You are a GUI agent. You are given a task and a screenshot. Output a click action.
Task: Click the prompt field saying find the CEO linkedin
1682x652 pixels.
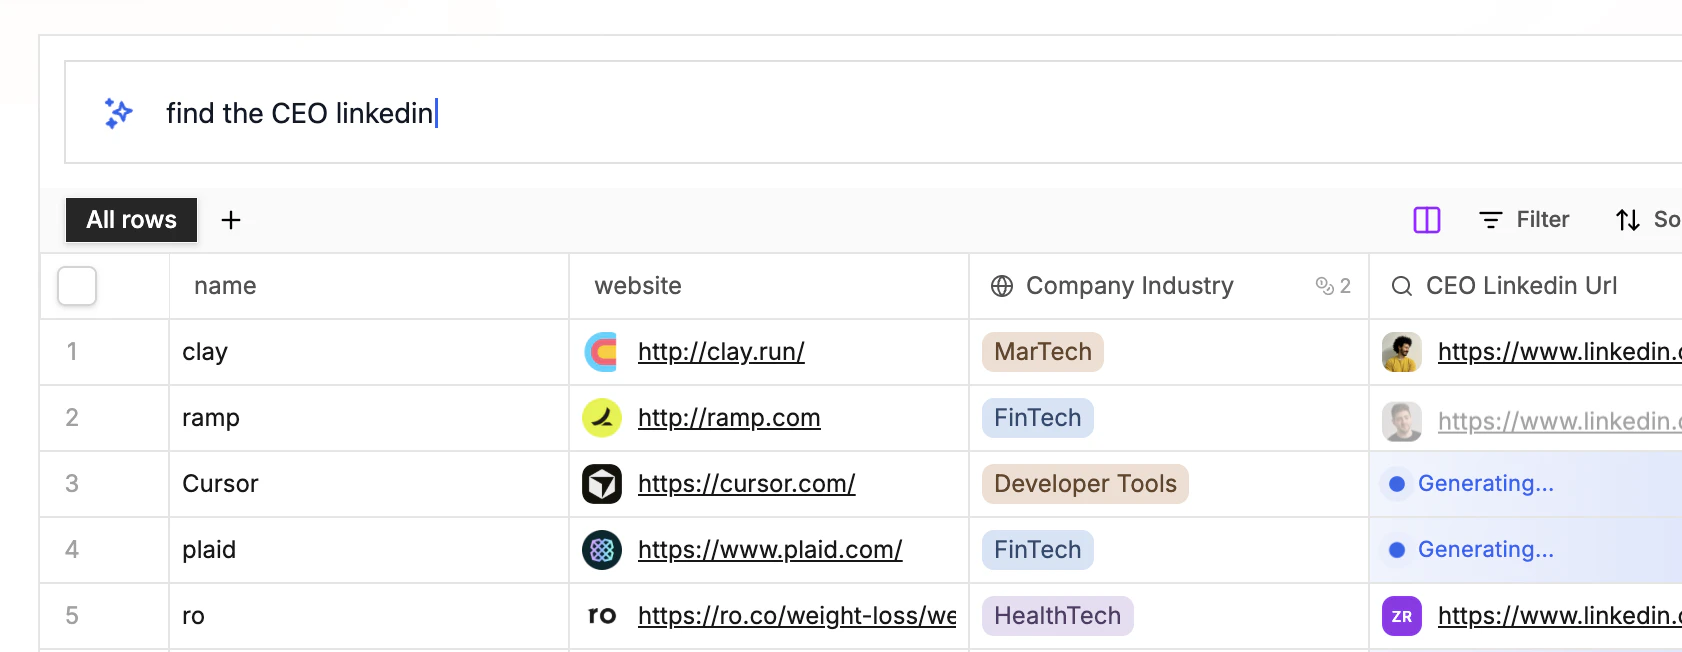700,113
